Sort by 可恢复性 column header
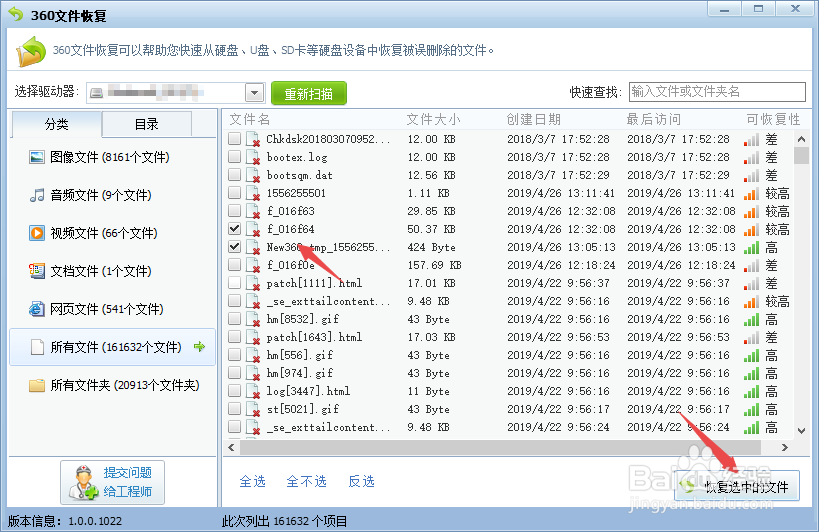Image resolution: width=819 pixels, height=532 pixels. click(x=773, y=120)
